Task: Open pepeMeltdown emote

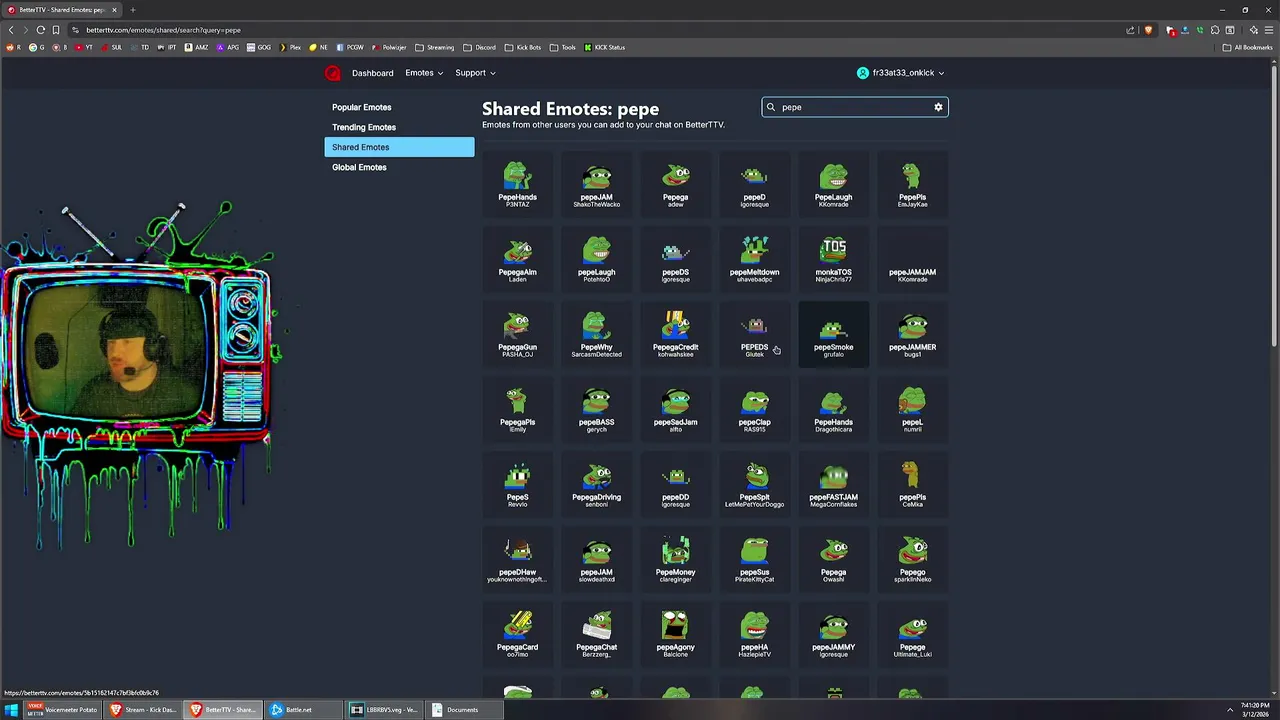Action: 754,258
